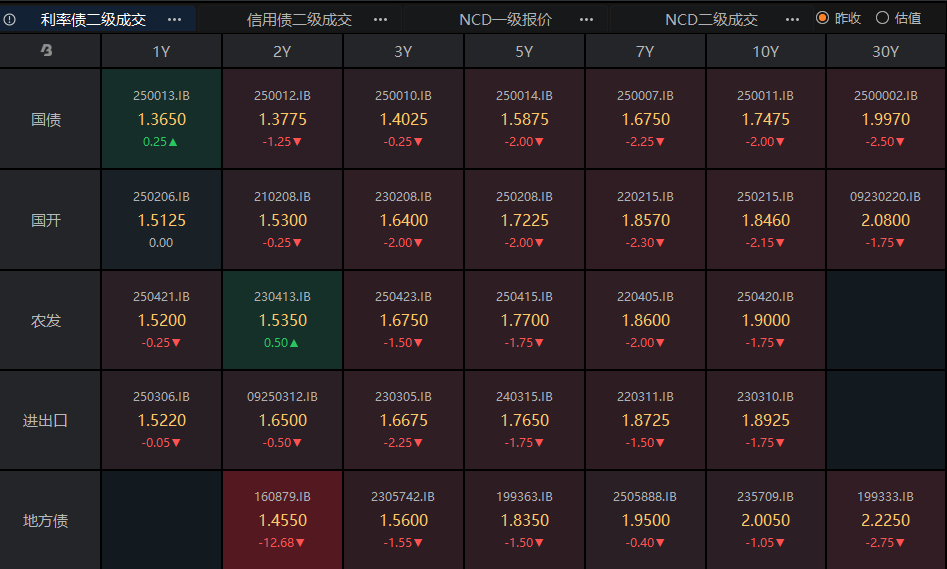947x569 pixels.
Task: Select the 昨收 radio button
Action: click(x=823, y=18)
